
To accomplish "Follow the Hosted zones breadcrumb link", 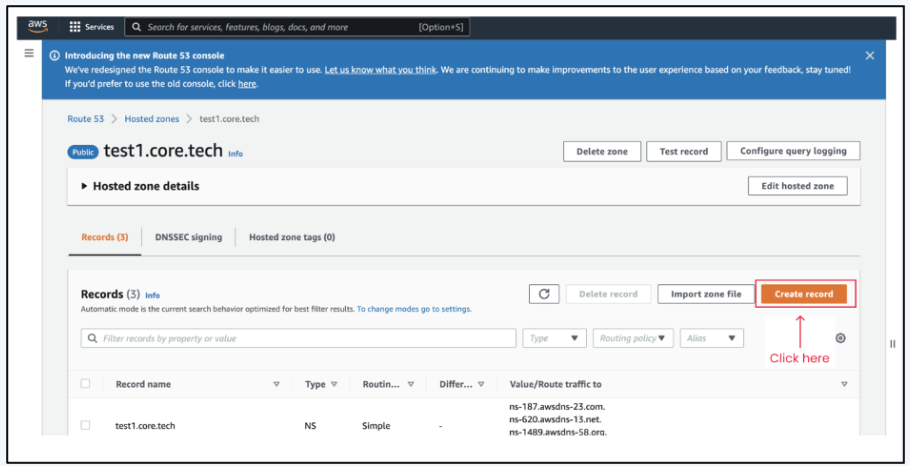I will click(x=152, y=119).
